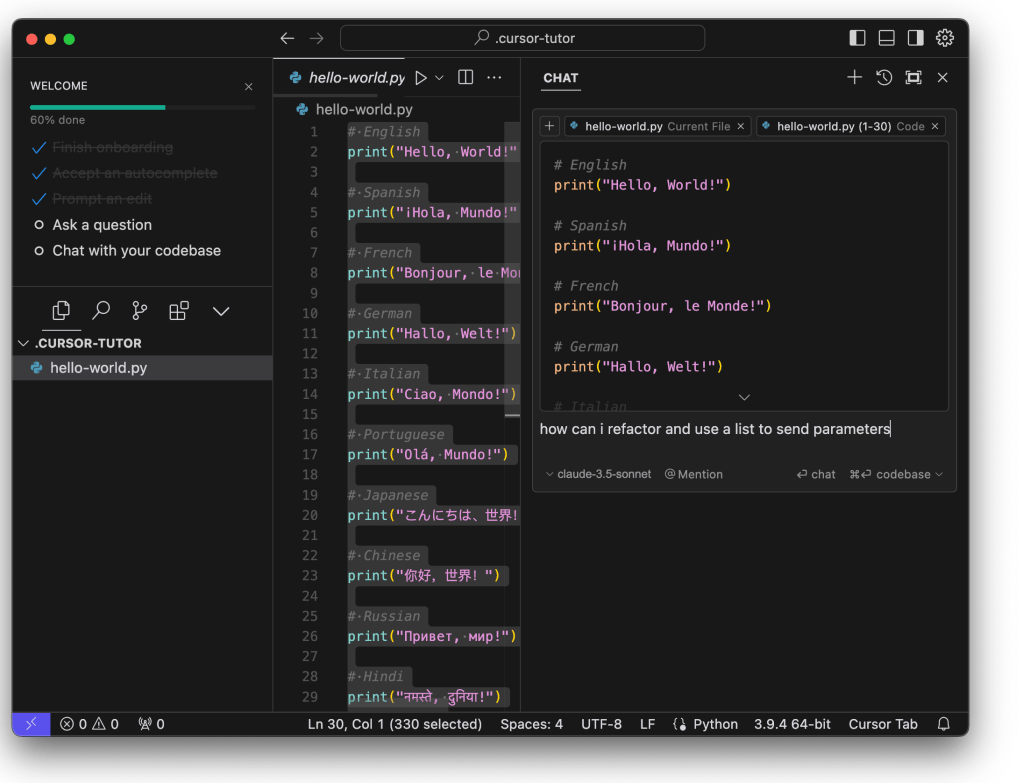Send the message with chat

816,474
